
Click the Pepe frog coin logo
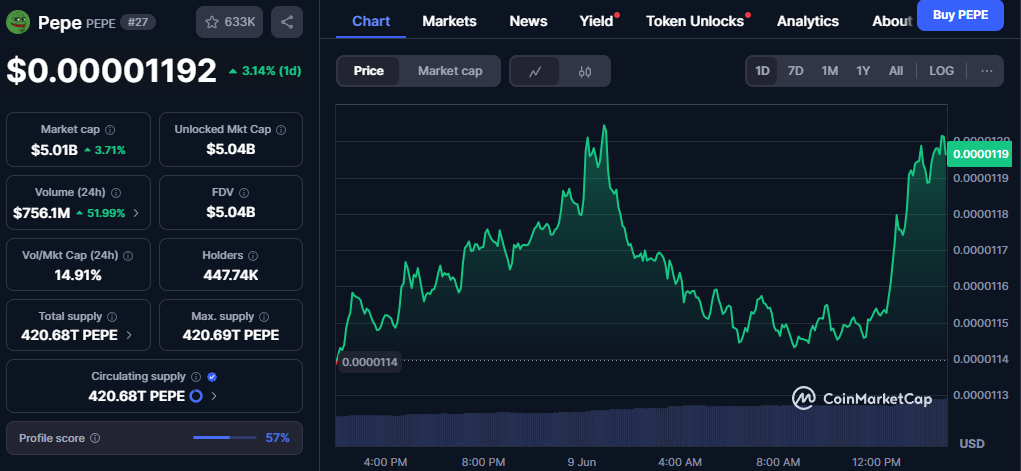coord(18,22)
